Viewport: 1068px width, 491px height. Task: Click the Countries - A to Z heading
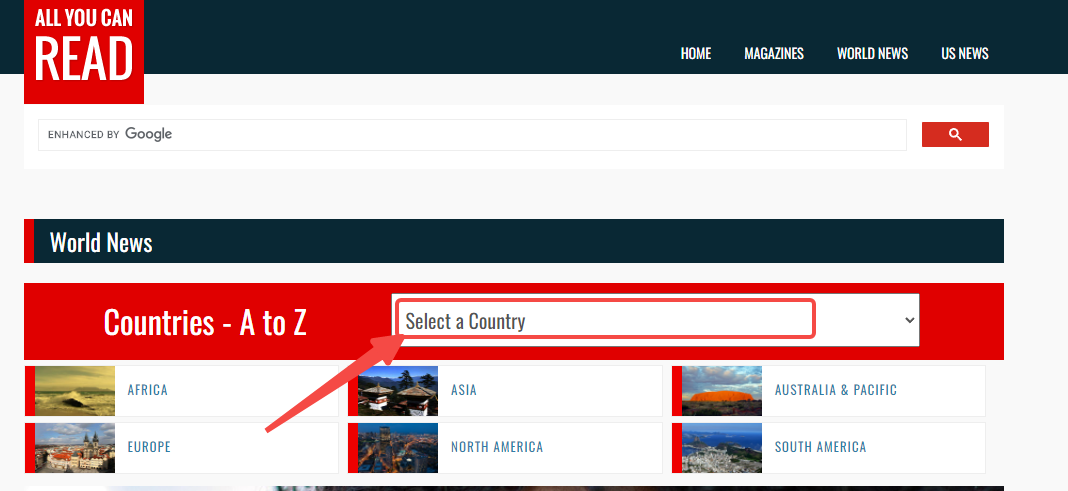(205, 322)
